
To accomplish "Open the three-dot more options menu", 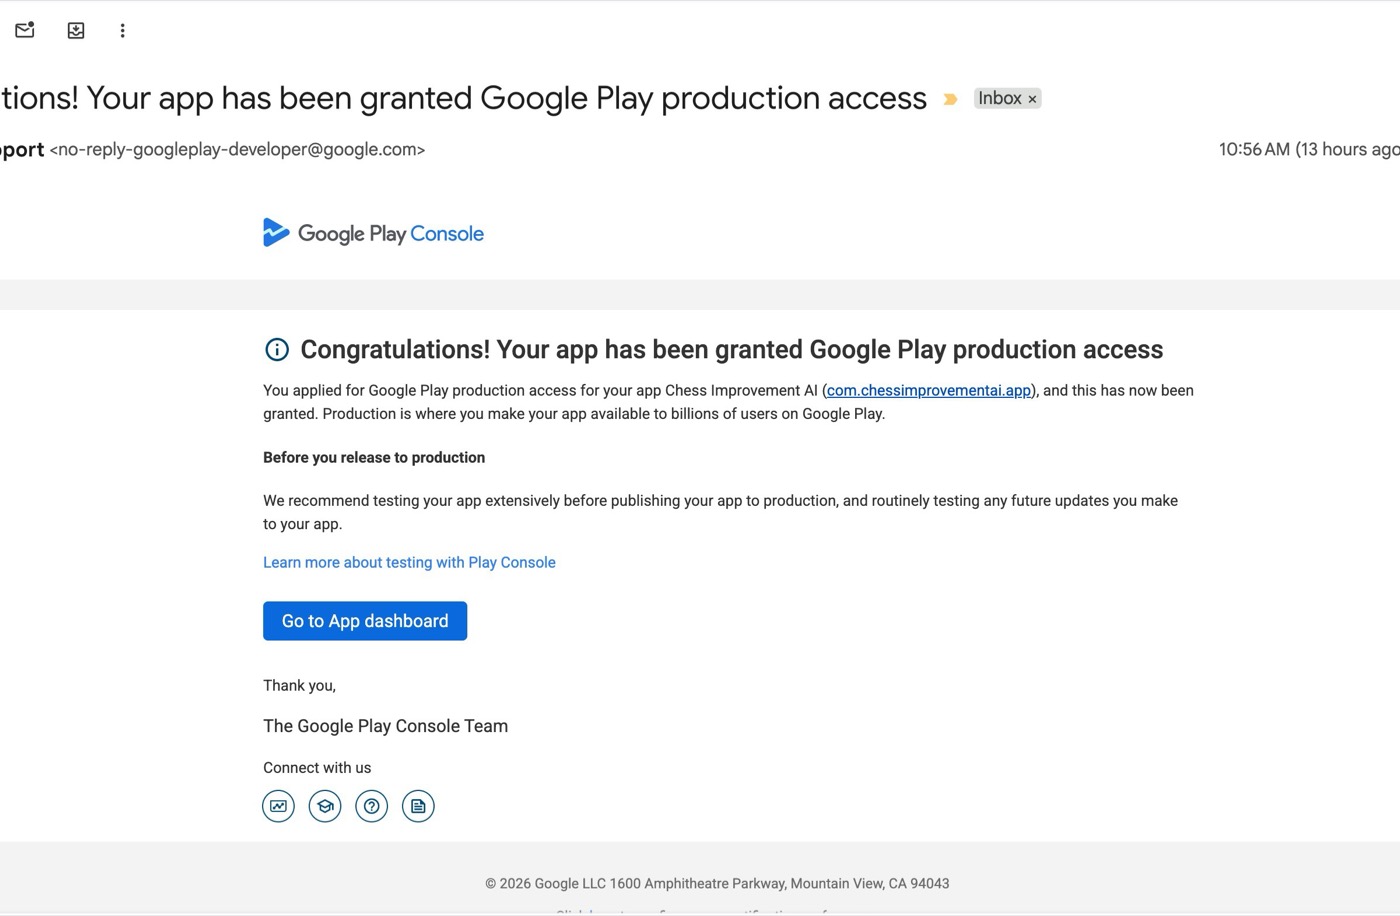I will click(122, 30).
